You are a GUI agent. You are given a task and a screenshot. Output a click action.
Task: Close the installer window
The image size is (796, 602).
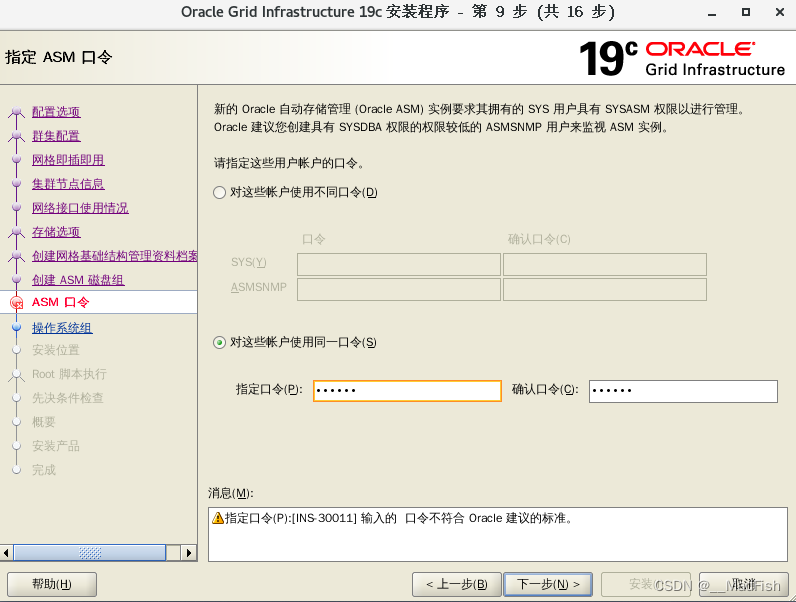click(780, 12)
